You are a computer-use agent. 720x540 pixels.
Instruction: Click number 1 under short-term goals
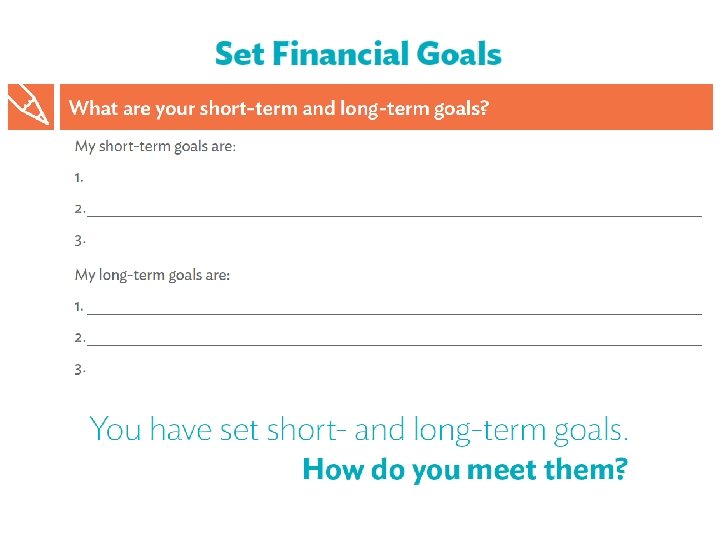[79, 177]
